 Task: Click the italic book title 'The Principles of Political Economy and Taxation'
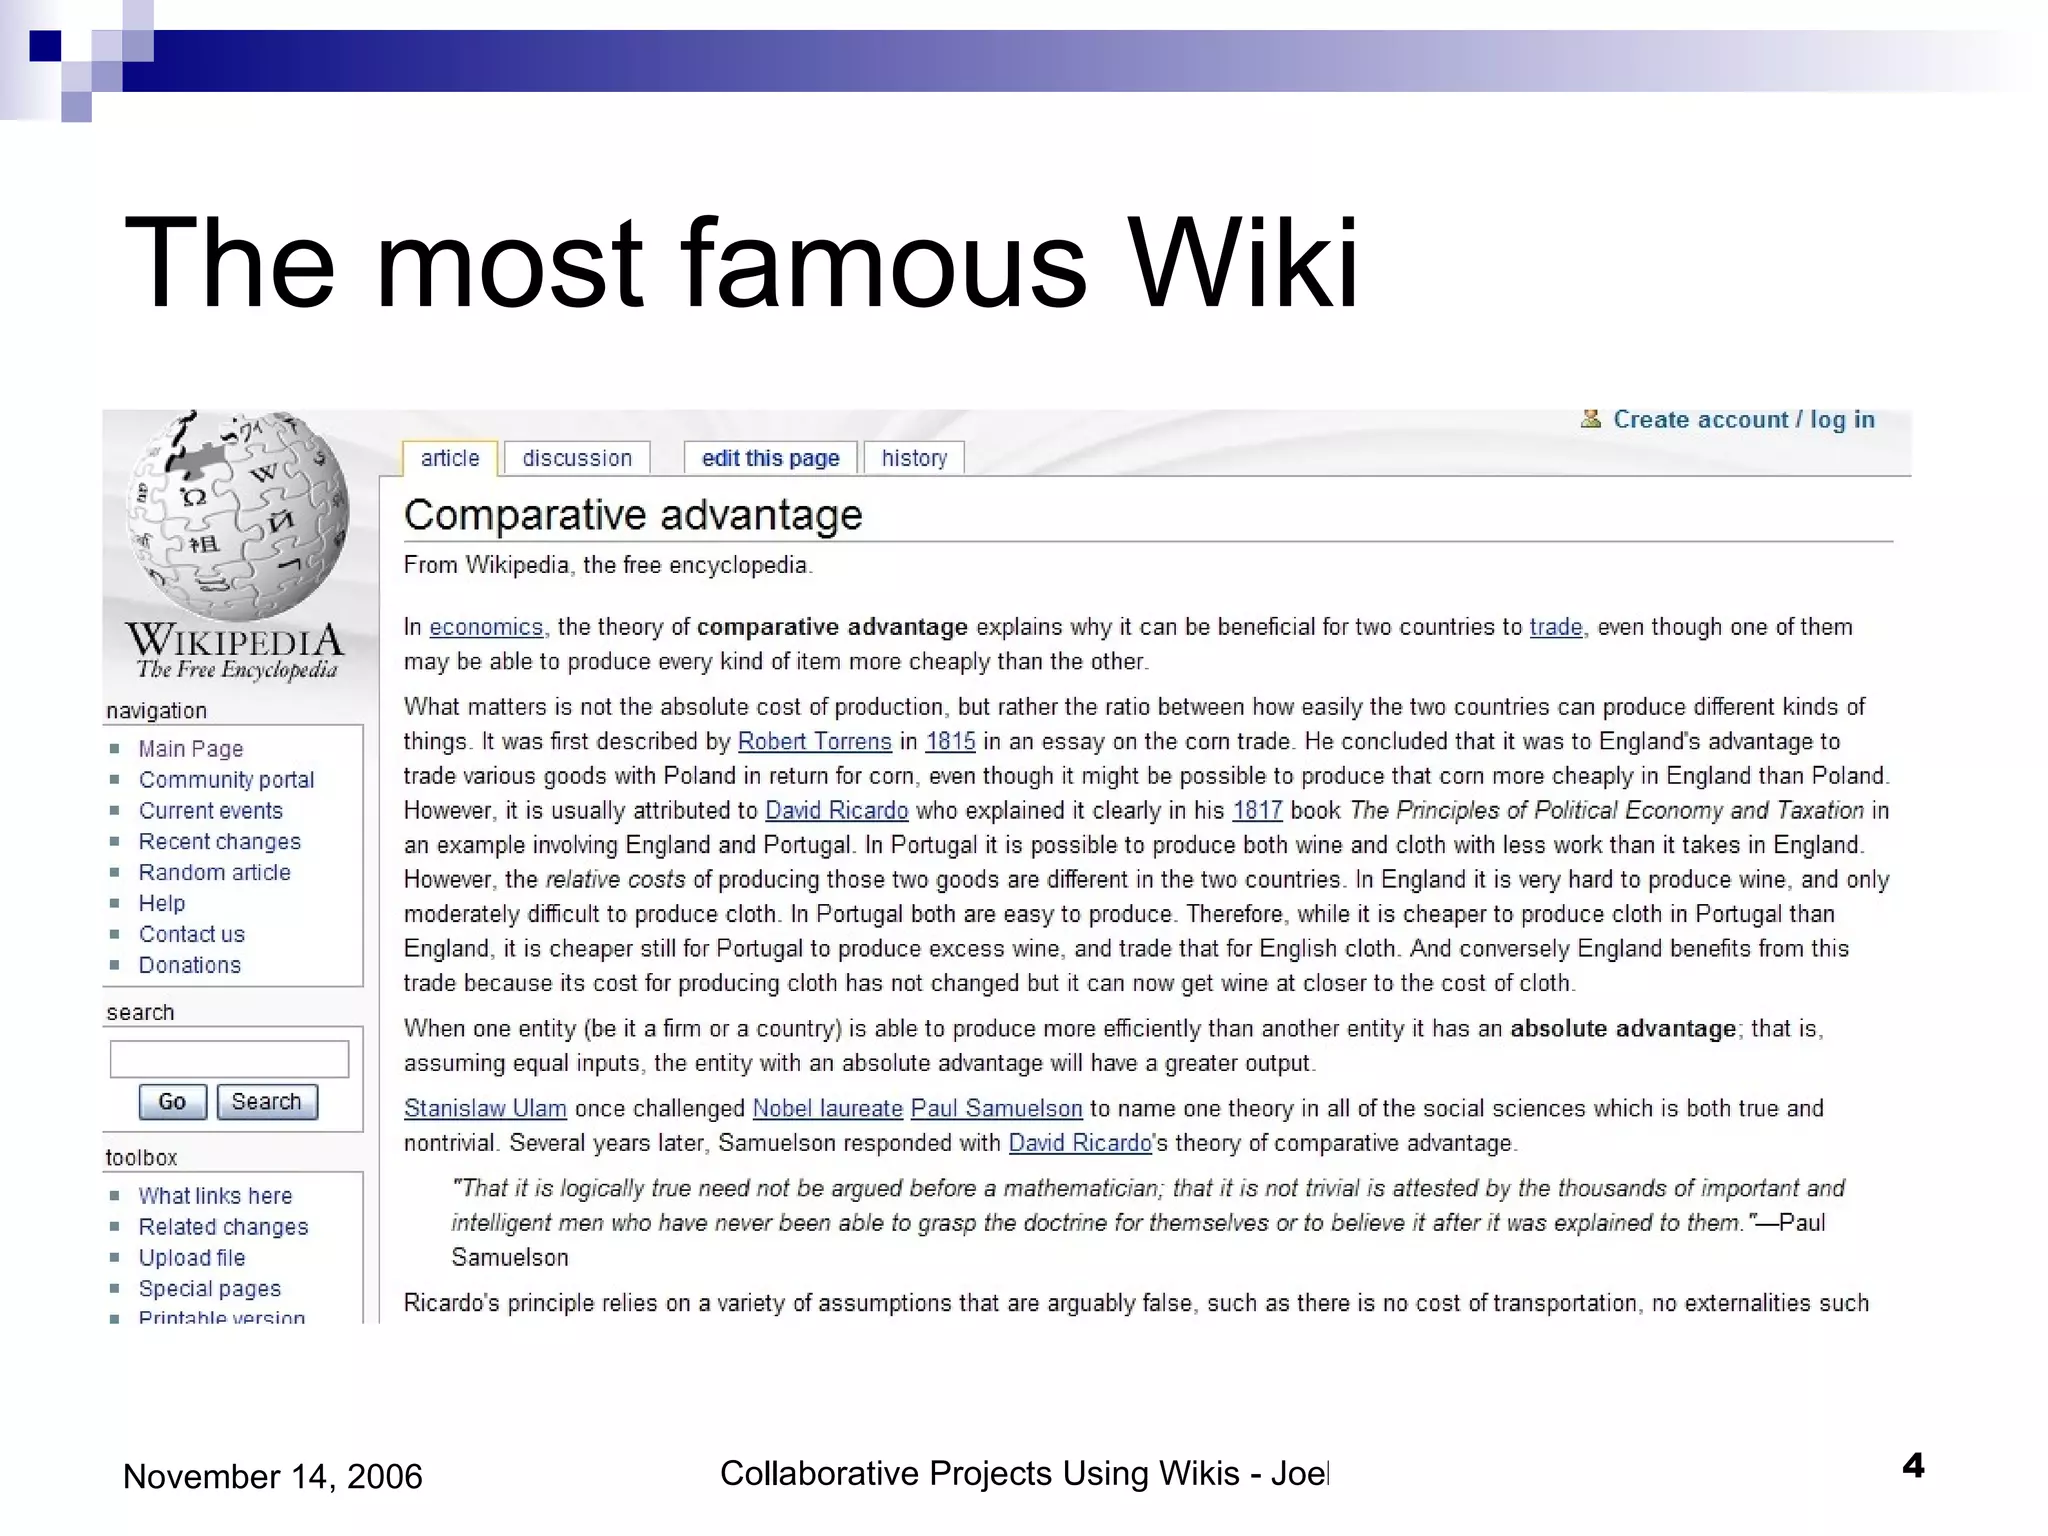[1607, 811]
